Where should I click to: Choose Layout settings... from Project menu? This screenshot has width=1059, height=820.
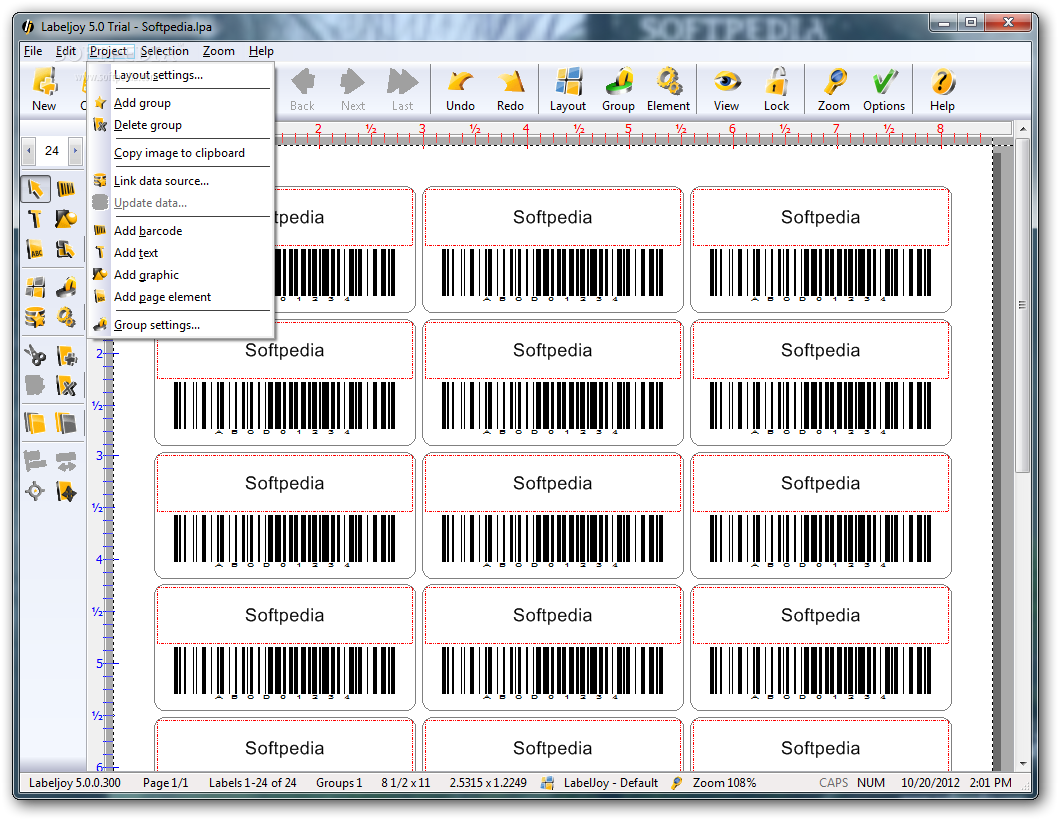coord(181,75)
